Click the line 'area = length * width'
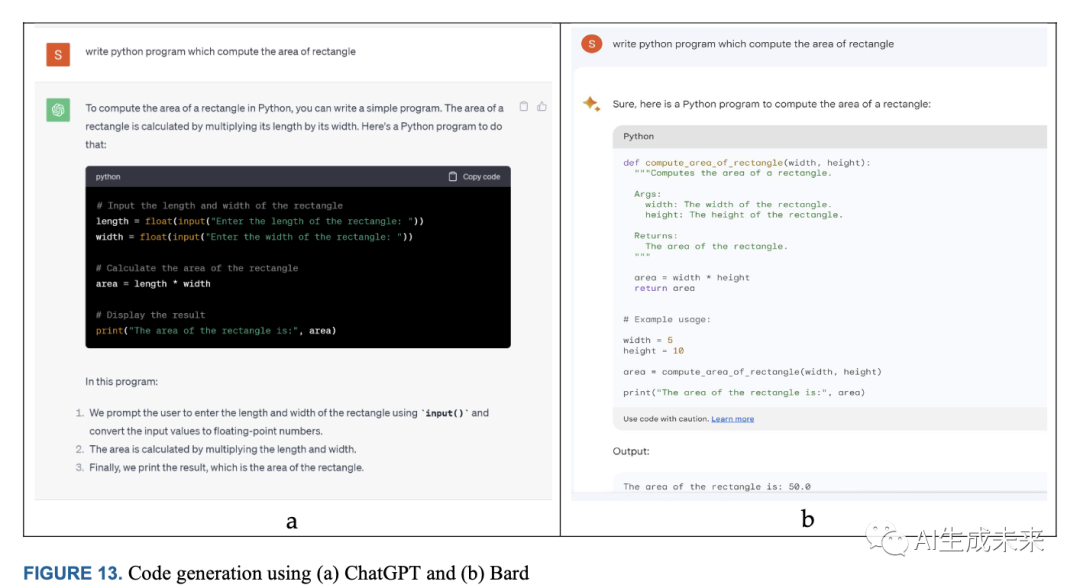1080x588 pixels. [x=153, y=284]
